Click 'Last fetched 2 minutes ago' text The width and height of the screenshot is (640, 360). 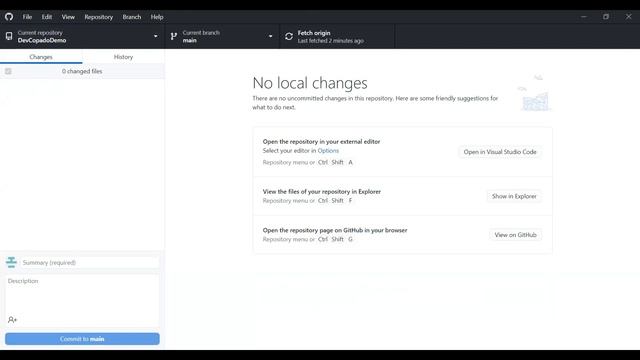click(331, 41)
